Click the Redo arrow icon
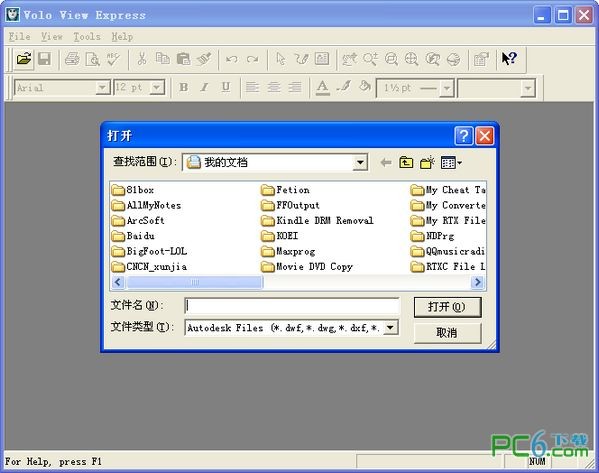 [252, 59]
